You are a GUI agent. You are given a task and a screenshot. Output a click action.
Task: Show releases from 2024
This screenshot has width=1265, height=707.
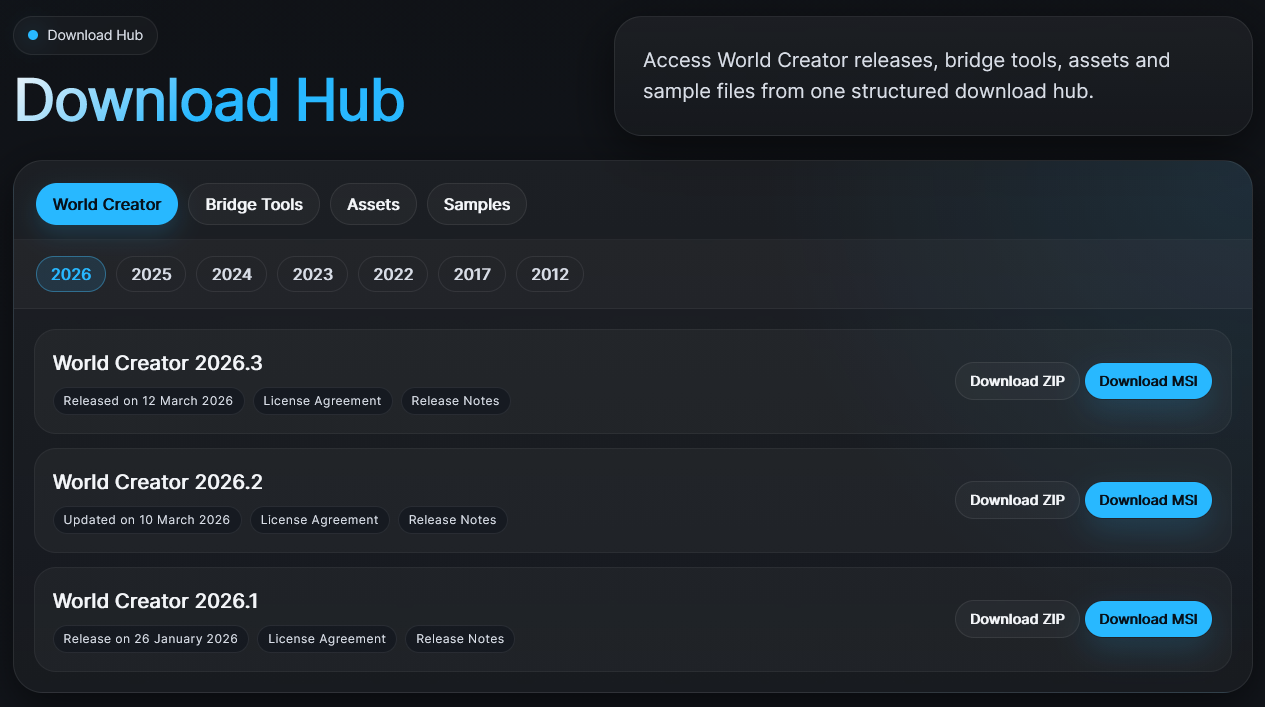point(231,274)
